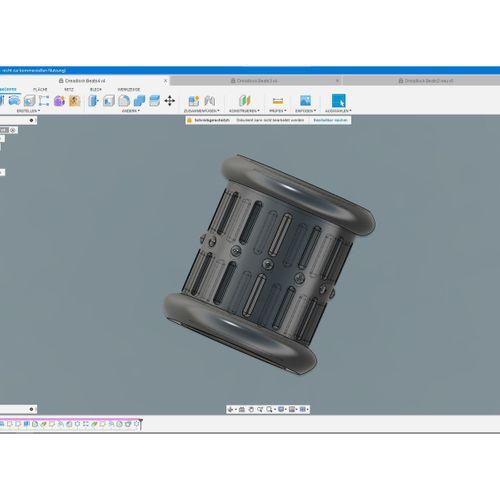
Task: Select the Volumenkörper tab
Action: click(8, 89)
